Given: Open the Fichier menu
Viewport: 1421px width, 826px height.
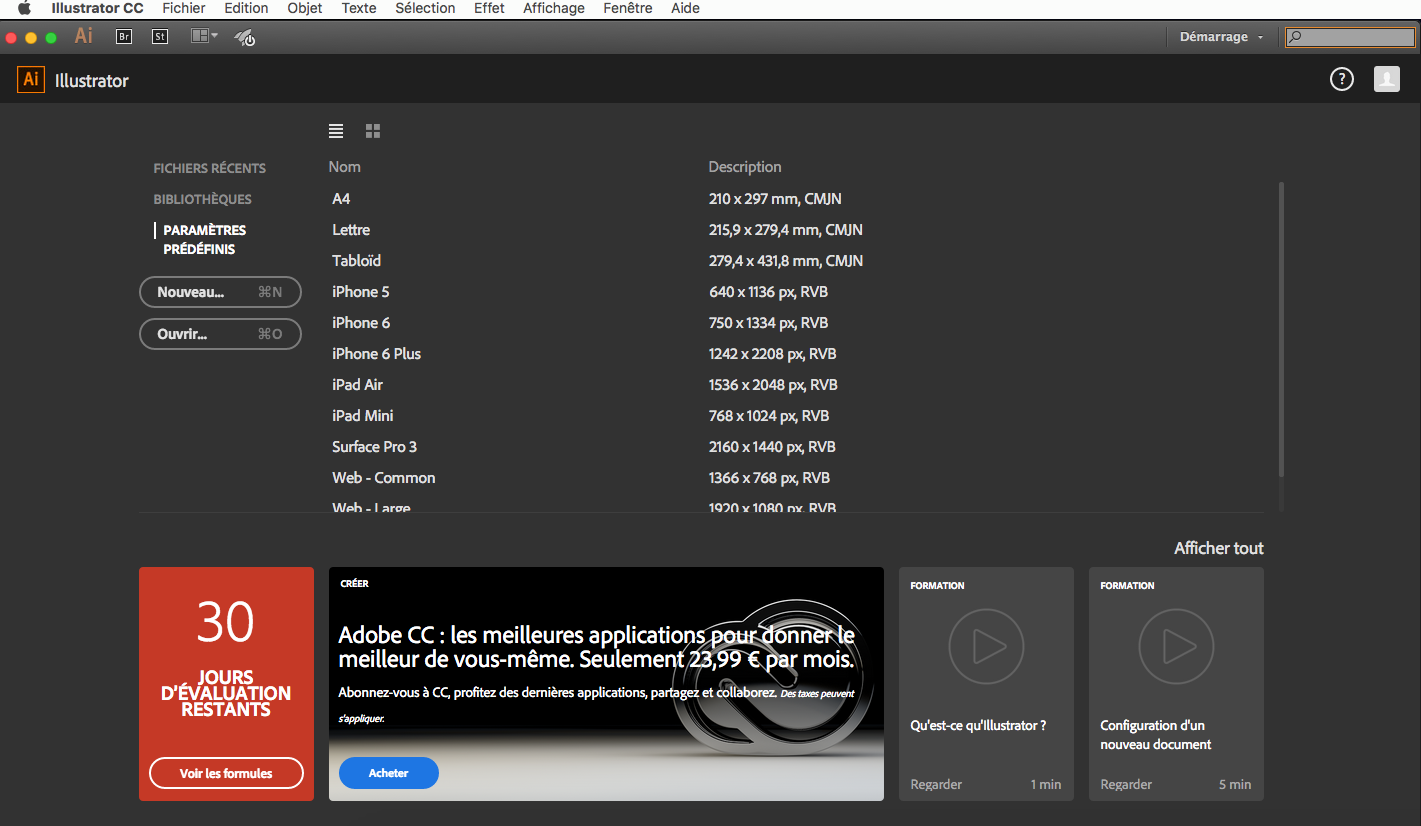Looking at the screenshot, I should [x=183, y=8].
